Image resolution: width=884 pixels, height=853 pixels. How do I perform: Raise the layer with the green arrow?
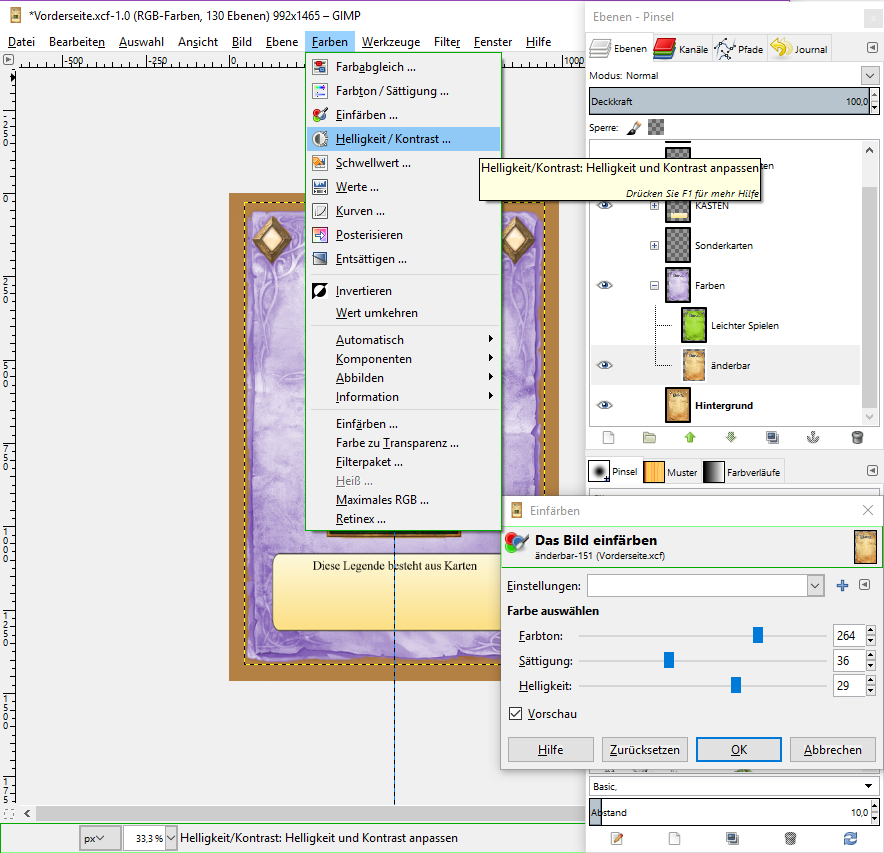pos(690,437)
